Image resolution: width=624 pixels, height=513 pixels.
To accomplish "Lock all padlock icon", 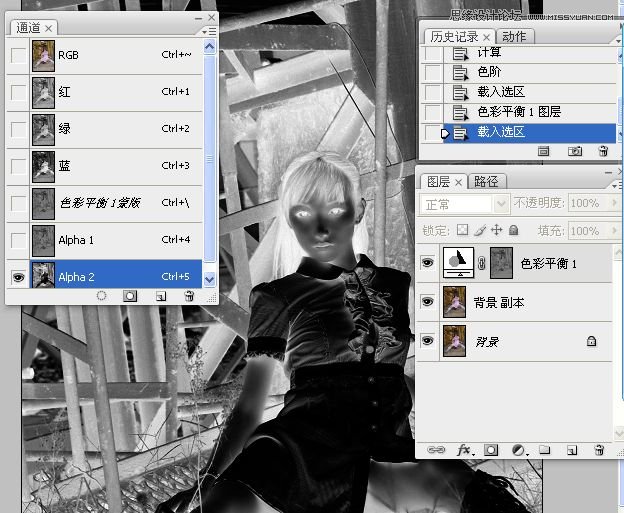I will [514, 230].
